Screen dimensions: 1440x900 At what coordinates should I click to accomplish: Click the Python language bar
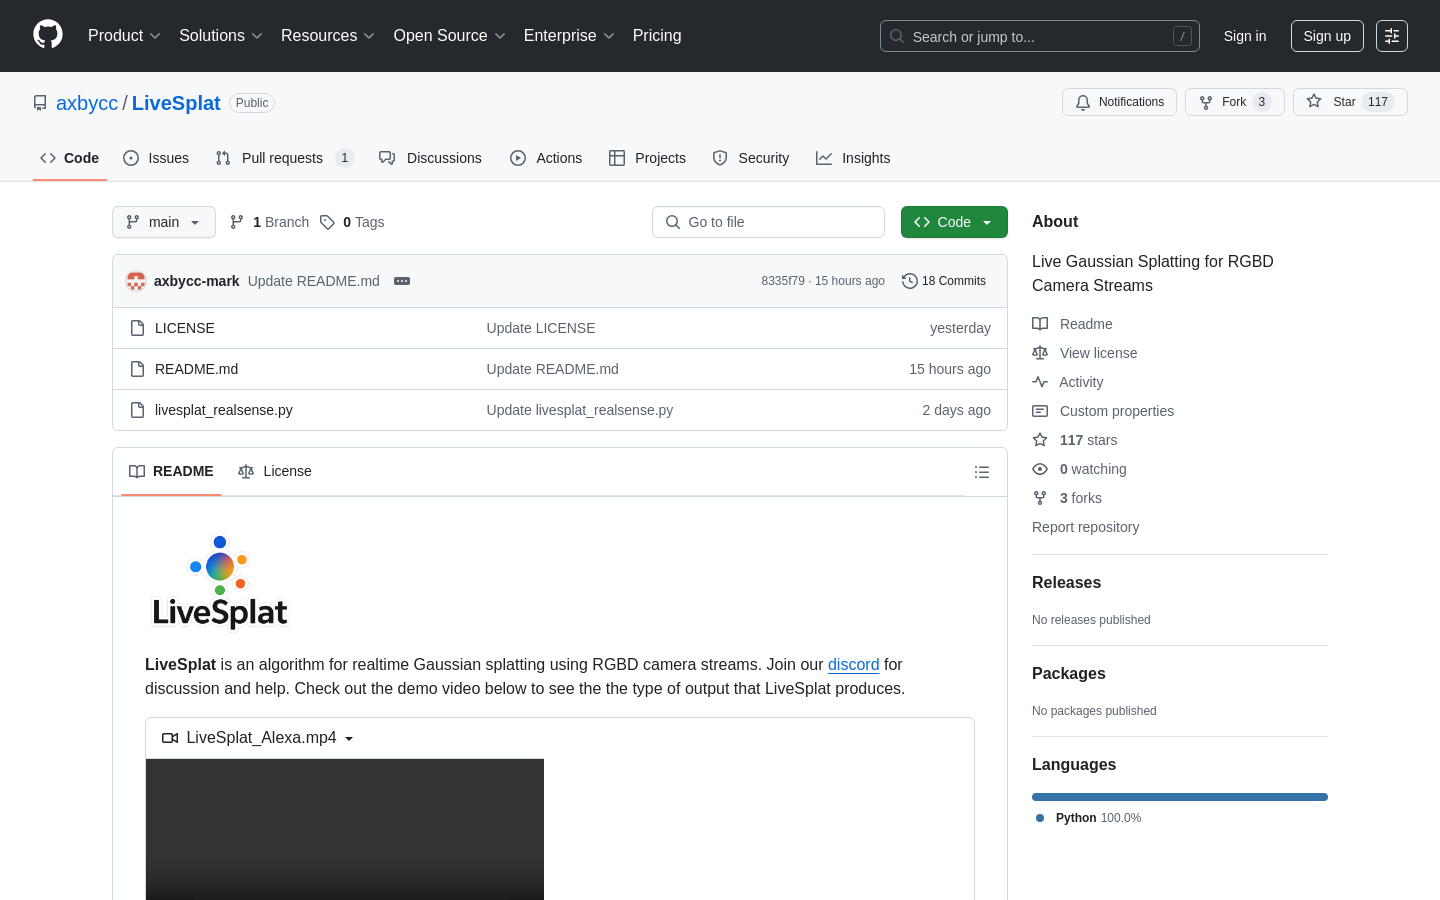(x=1180, y=797)
